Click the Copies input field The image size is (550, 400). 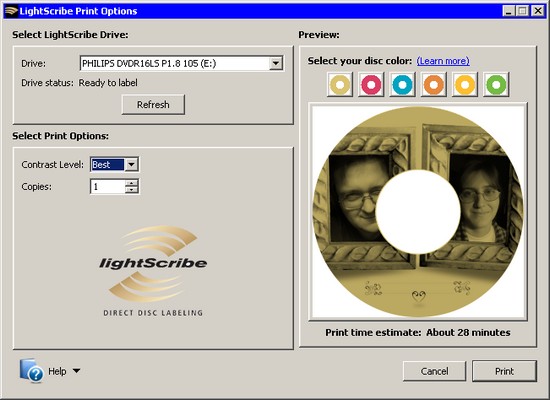[x=108, y=186]
